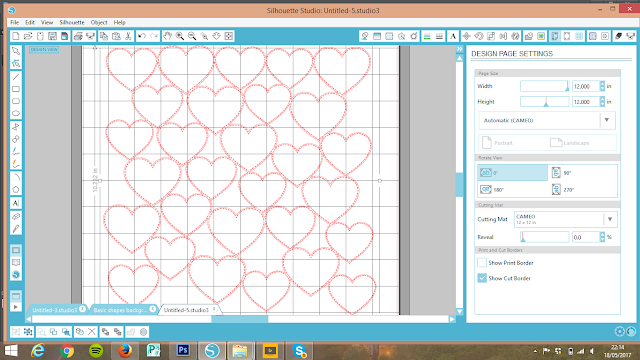Open the Help menu
Image resolution: width=640 pixels, height=360 pixels.
point(120,22)
